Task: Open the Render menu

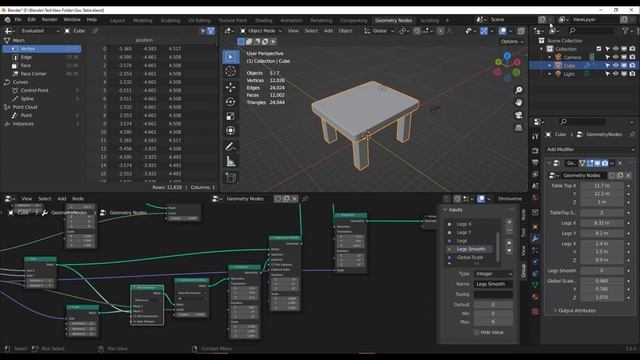Action: coord(49,20)
